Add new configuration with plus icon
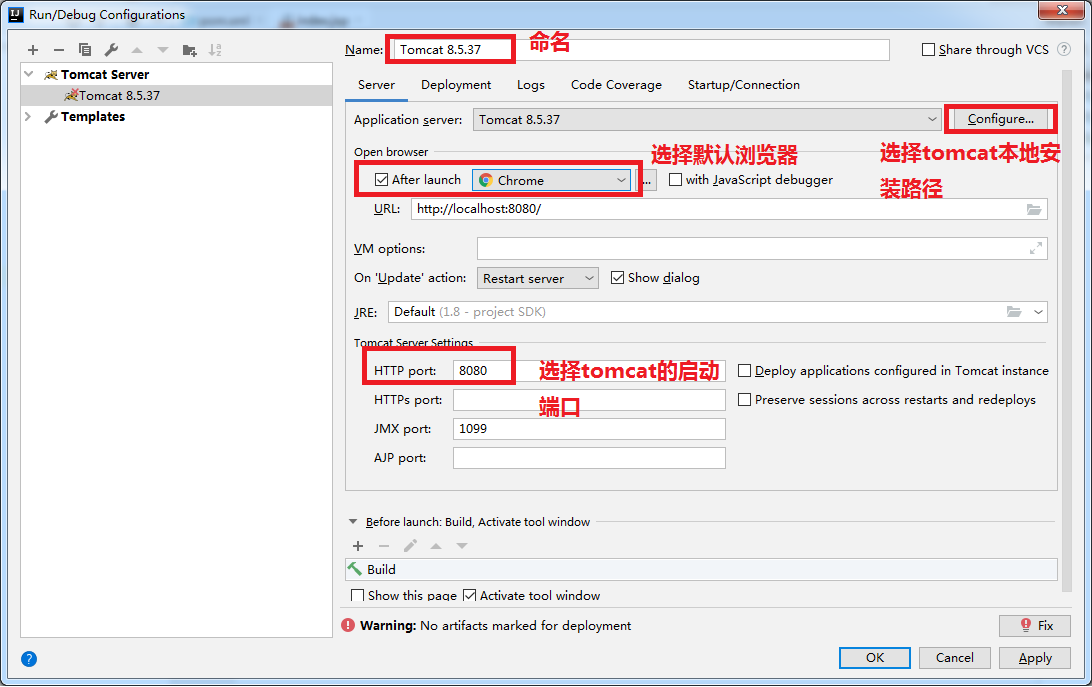The width and height of the screenshot is (1092, 687). tap(33, 49)
